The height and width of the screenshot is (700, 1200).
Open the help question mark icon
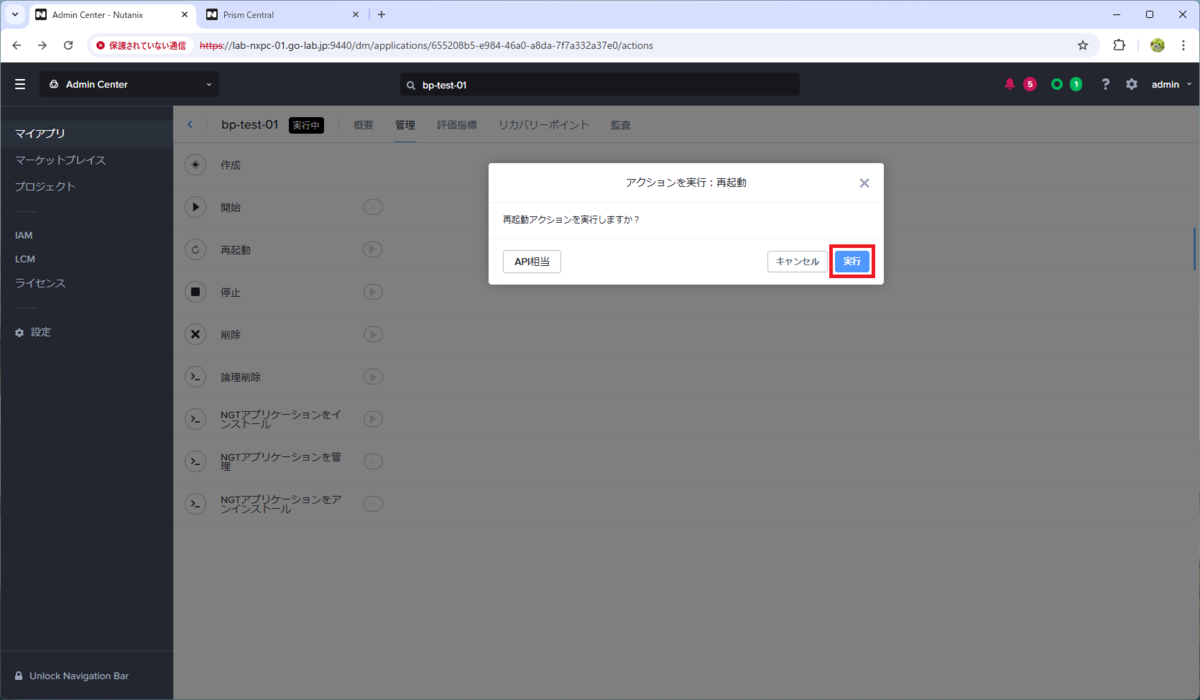[1105, 85]
